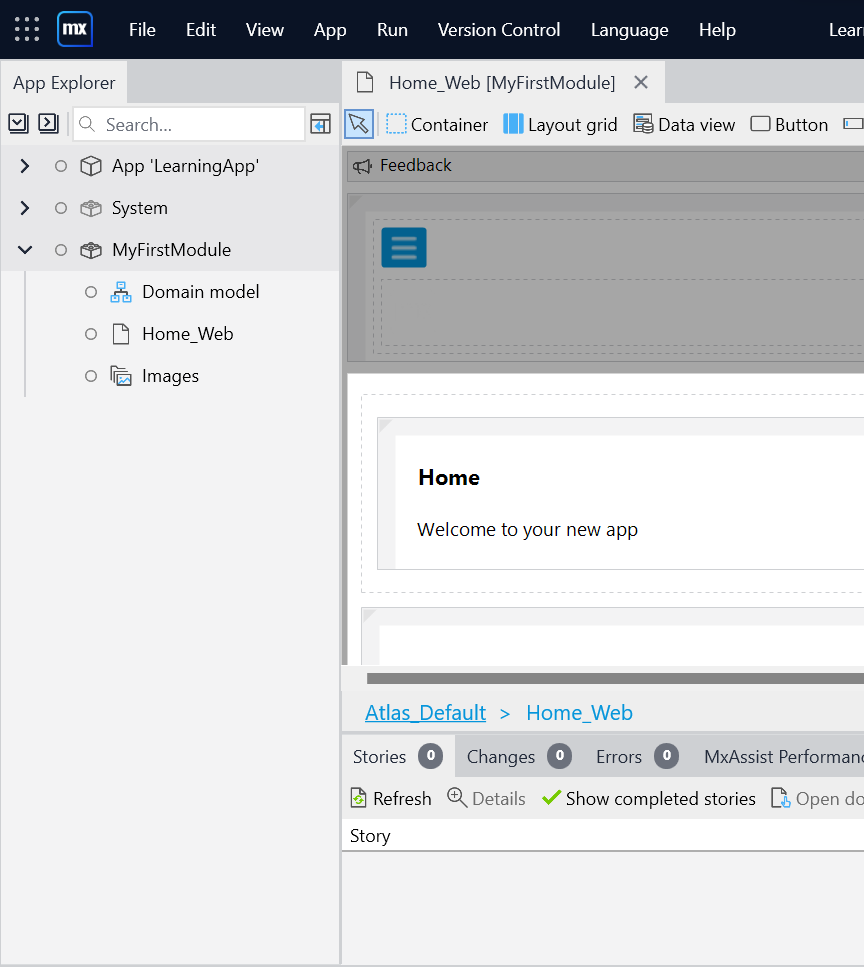This screenshot has width=864, height=967.
Task: Open the Atlas_Default breadcrumb link
Action: point(425,713)
